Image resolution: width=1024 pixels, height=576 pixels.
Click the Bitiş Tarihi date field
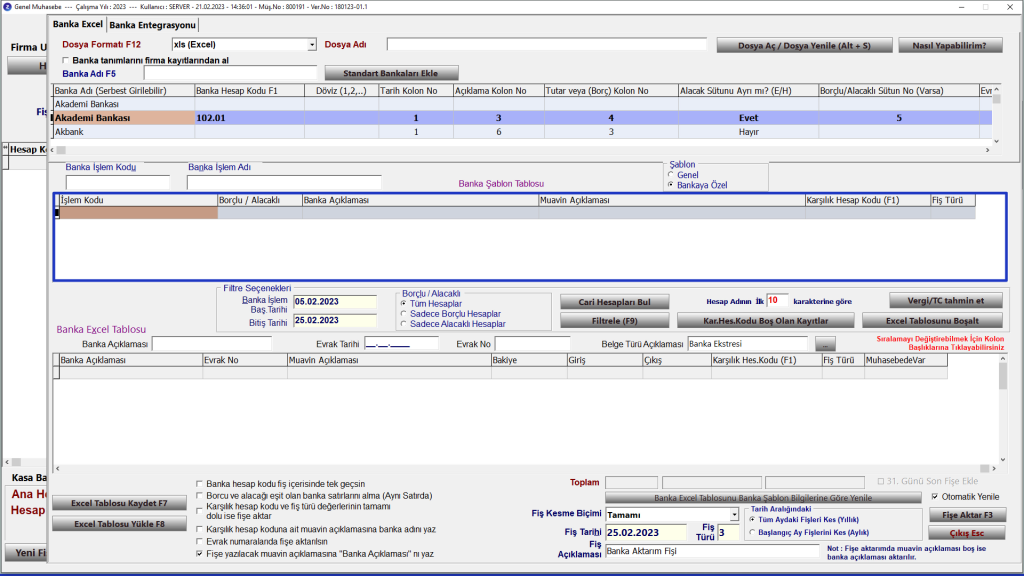pos(335,321)
